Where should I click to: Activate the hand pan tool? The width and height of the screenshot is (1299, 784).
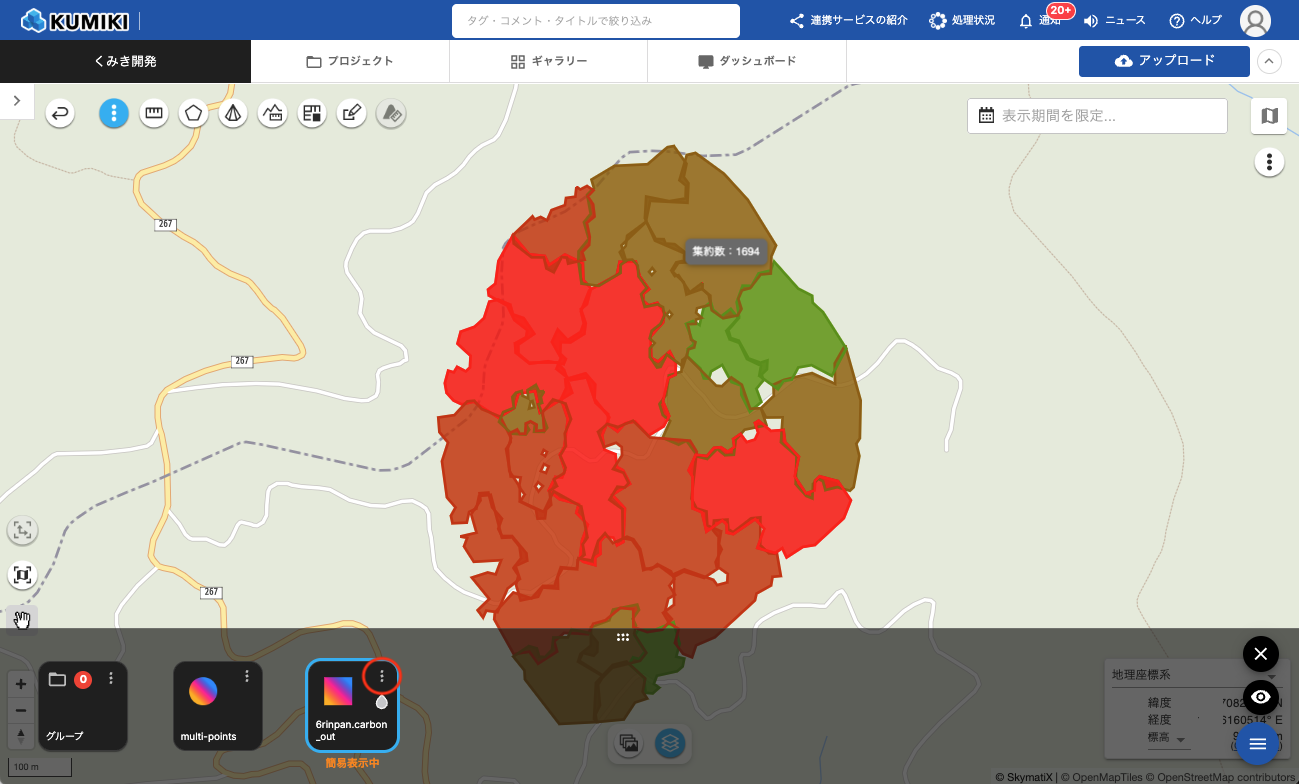(22, 621)
